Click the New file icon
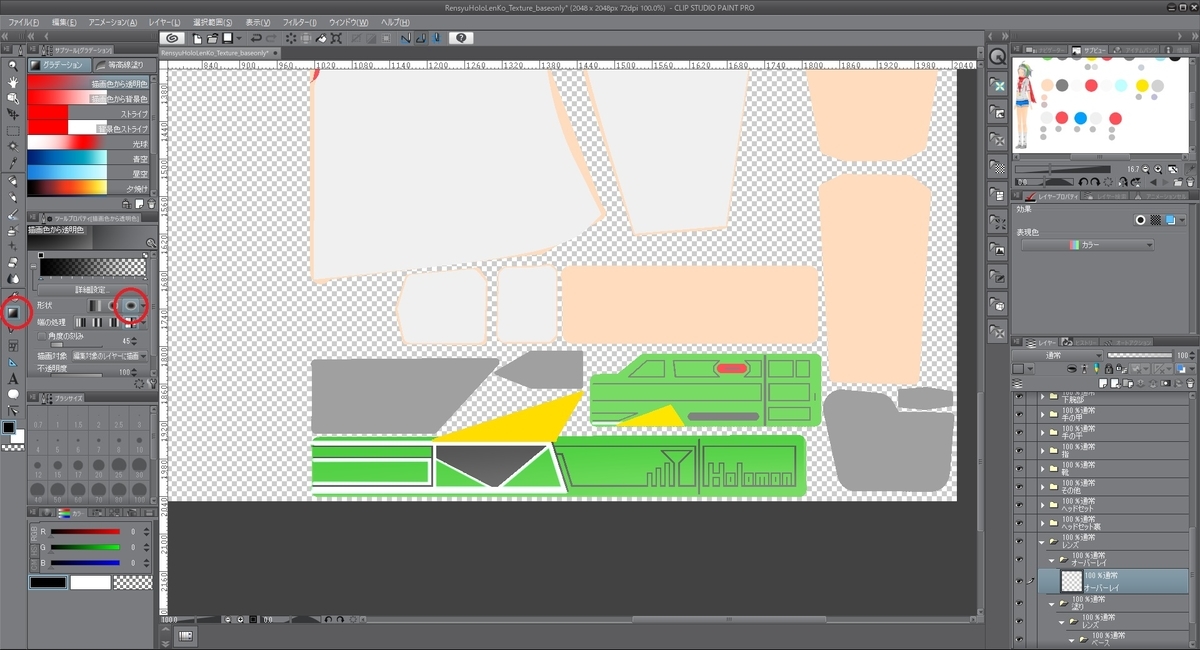 [x=197, y=37]
